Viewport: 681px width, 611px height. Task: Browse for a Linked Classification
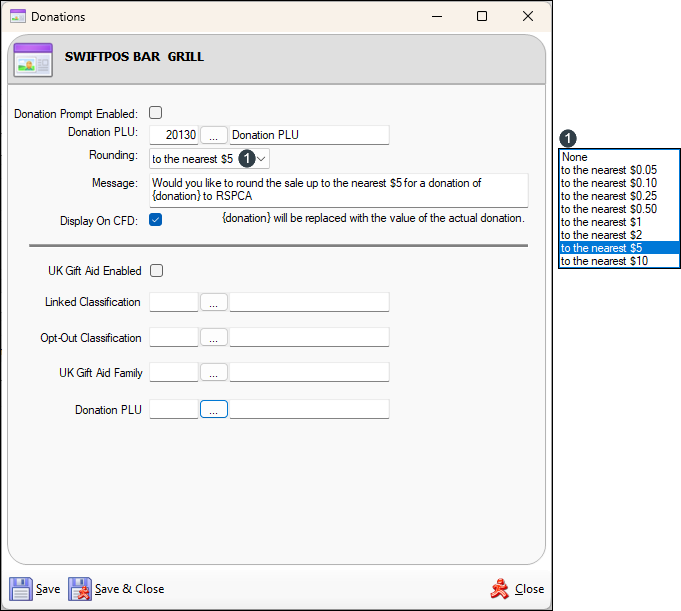coord(214,302)
